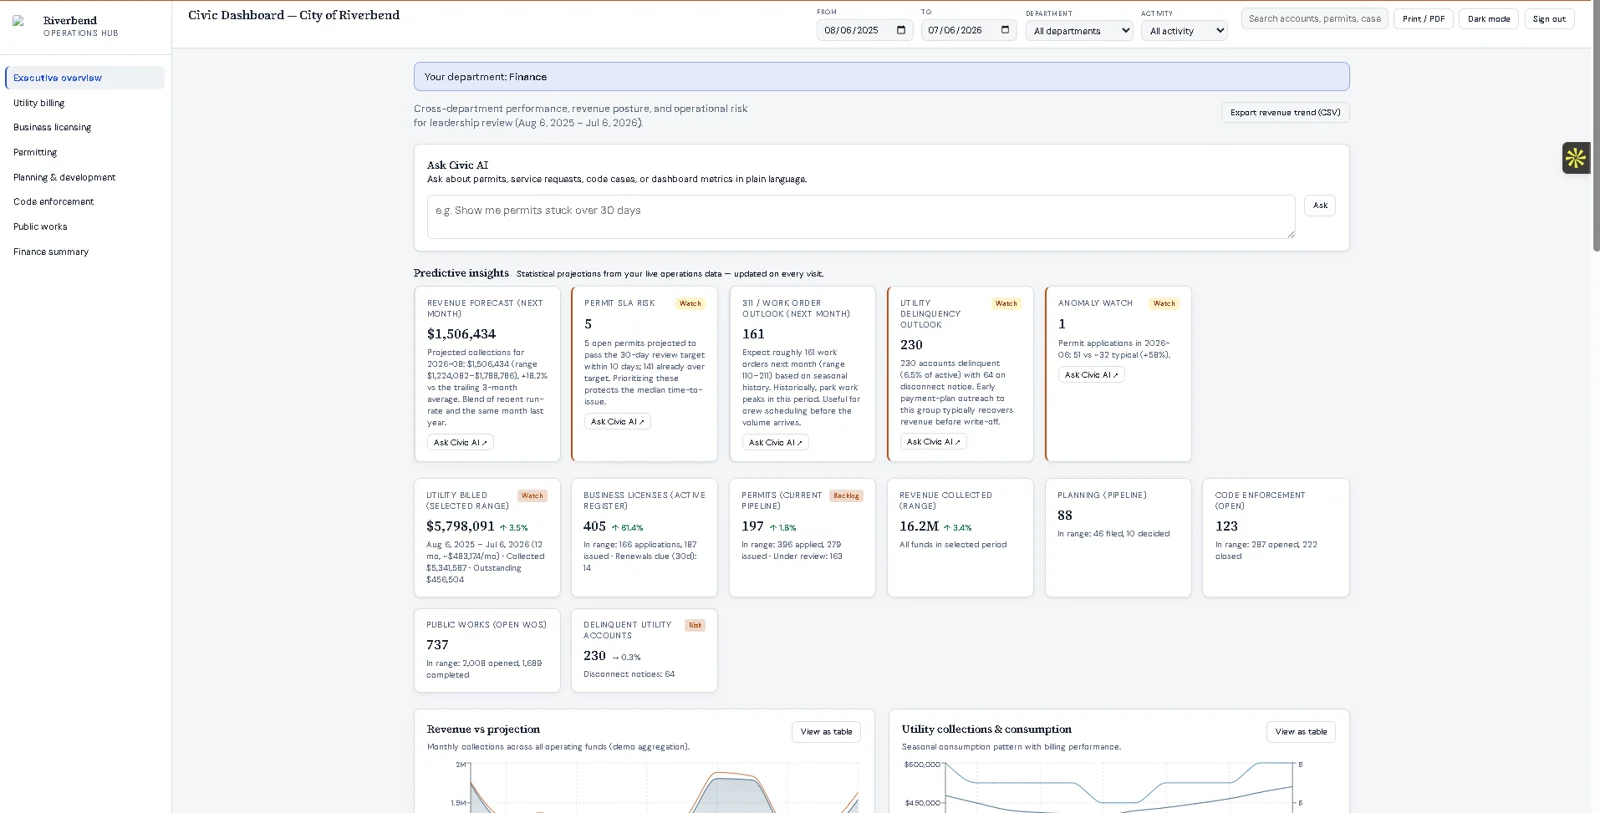This screenshot has width=1600, height=813.
Task: Click View as table for Utility collections
Action: pyautogui.click(x=1301, y=732)
